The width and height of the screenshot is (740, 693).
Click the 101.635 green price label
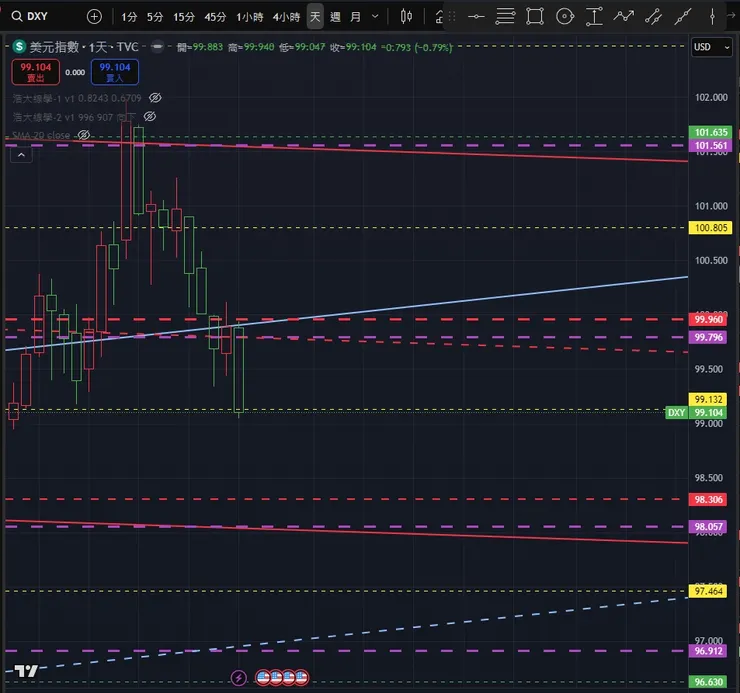[x=711, y=132]
